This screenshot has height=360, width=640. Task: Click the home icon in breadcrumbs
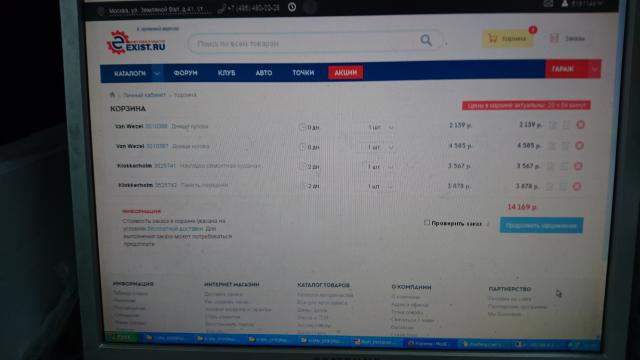(112, 95)
